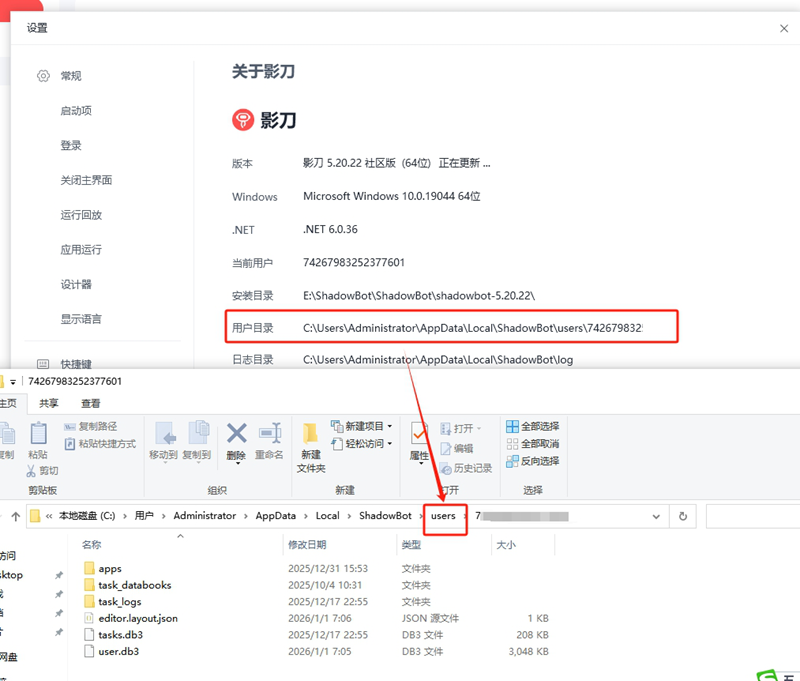Open Explorer quick access toolbar dropdown arrow
This screenshot has width=800, height=681.
click(x=13, y=382)
